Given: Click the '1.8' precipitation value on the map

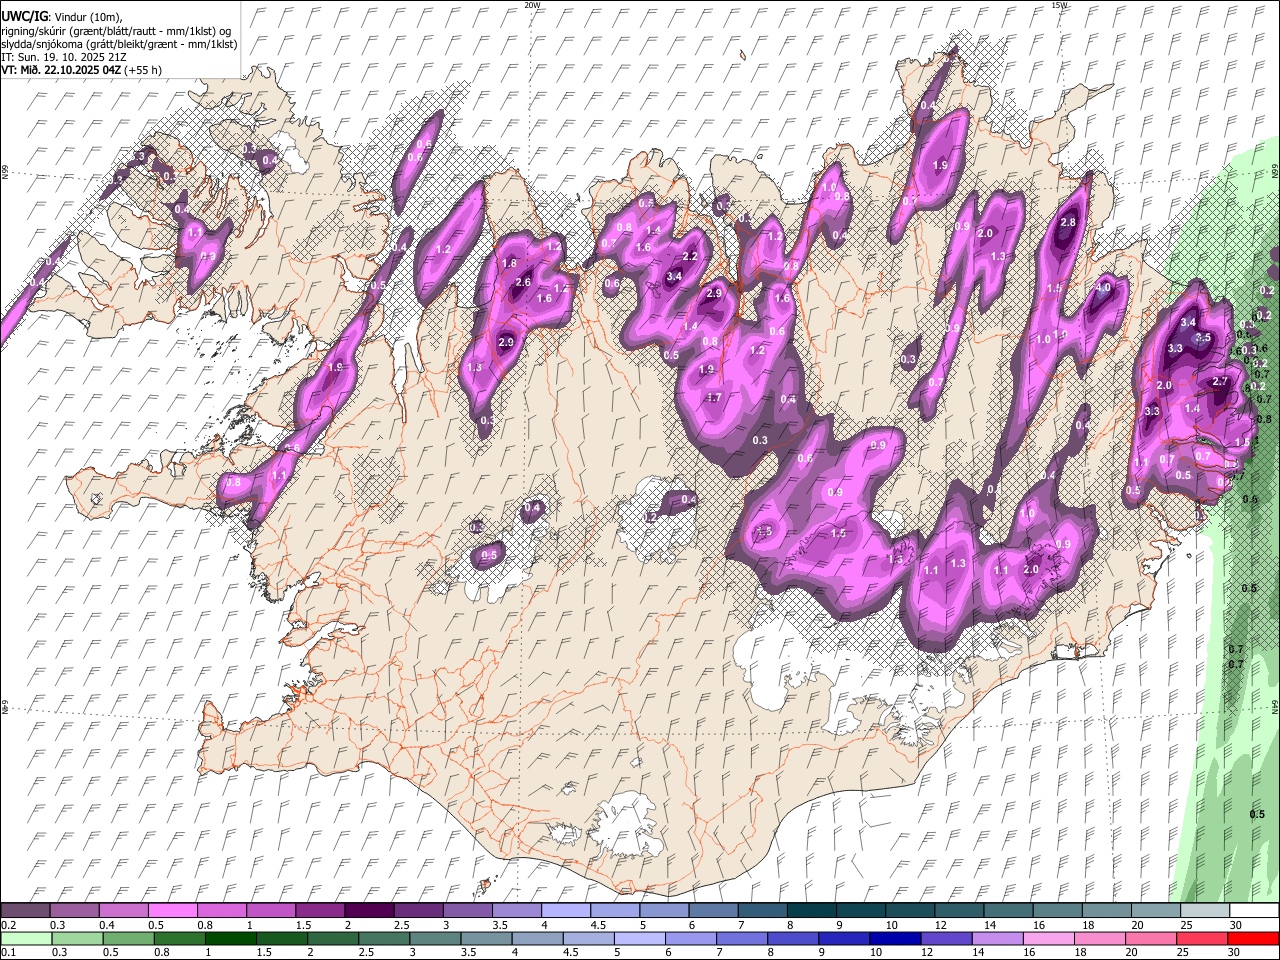Looking at the screenshot, I should (x=509, y=263).
